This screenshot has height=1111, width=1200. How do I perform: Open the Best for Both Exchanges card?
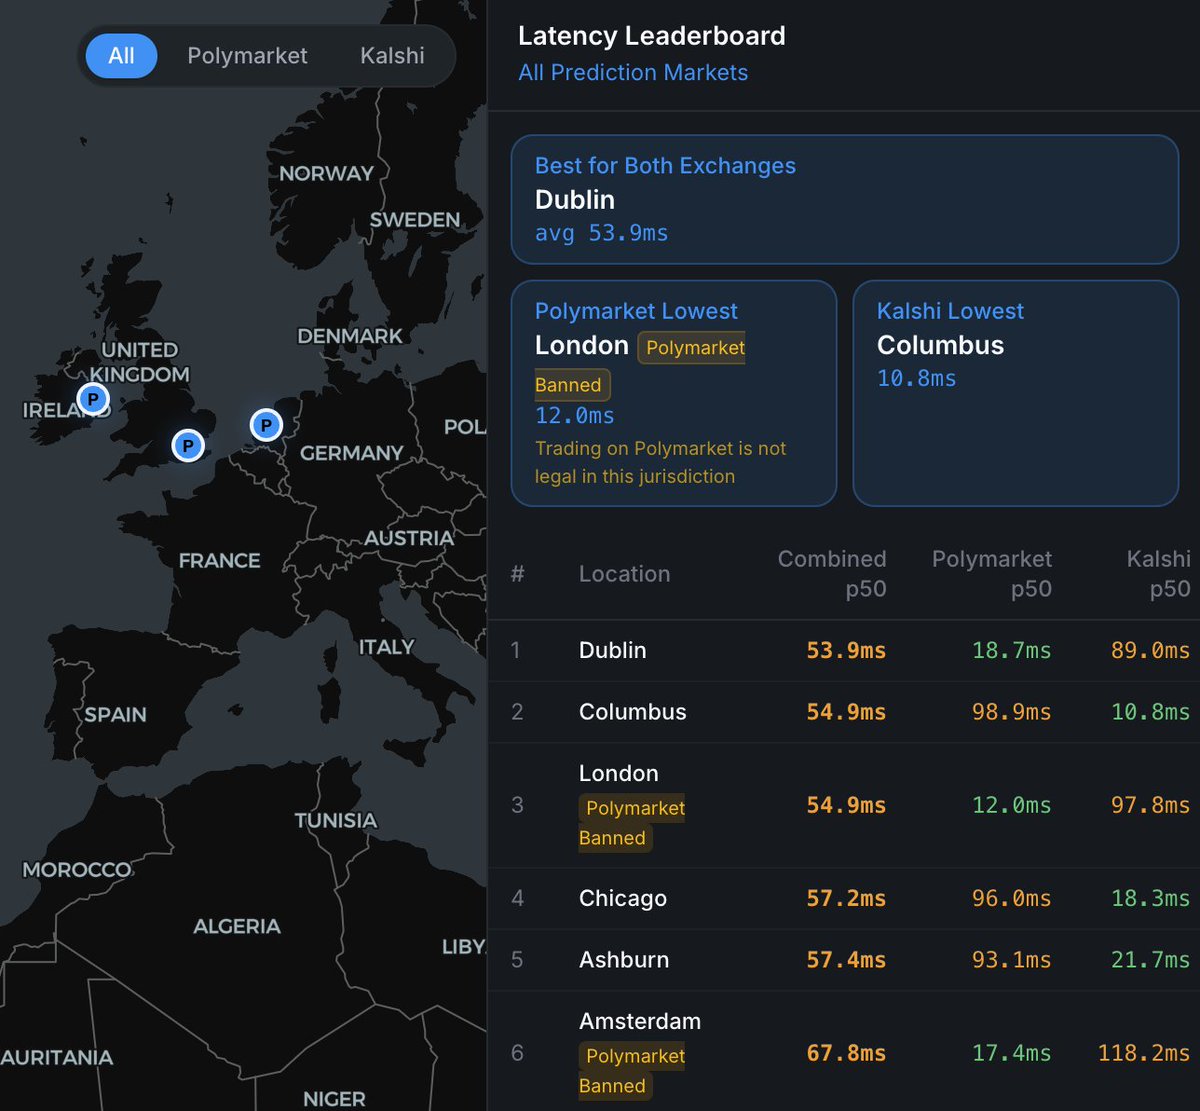(845, 199)
